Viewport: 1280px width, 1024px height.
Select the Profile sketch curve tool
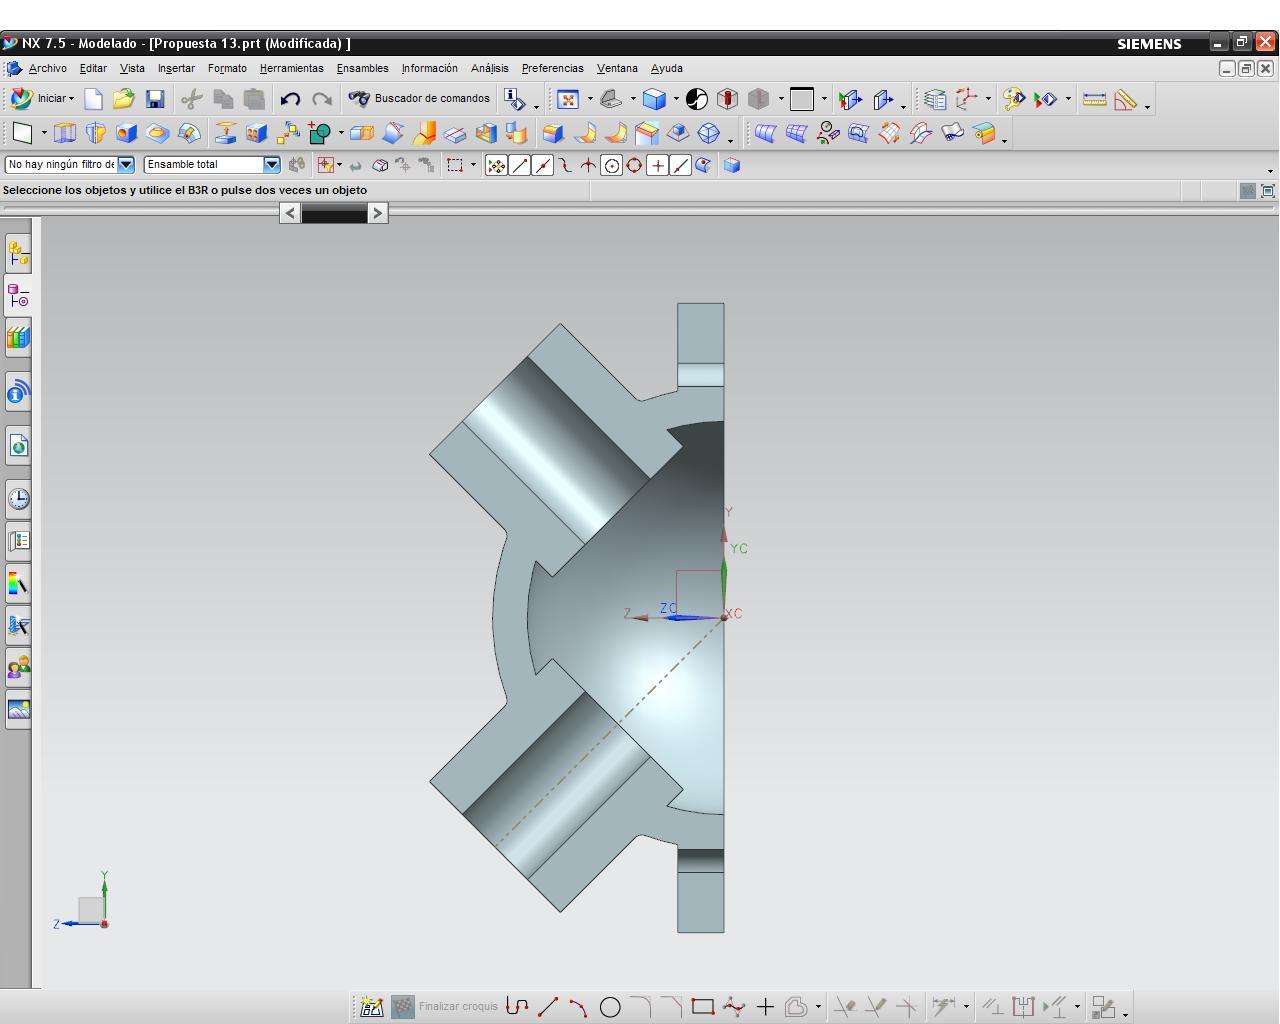(517, 1007)
